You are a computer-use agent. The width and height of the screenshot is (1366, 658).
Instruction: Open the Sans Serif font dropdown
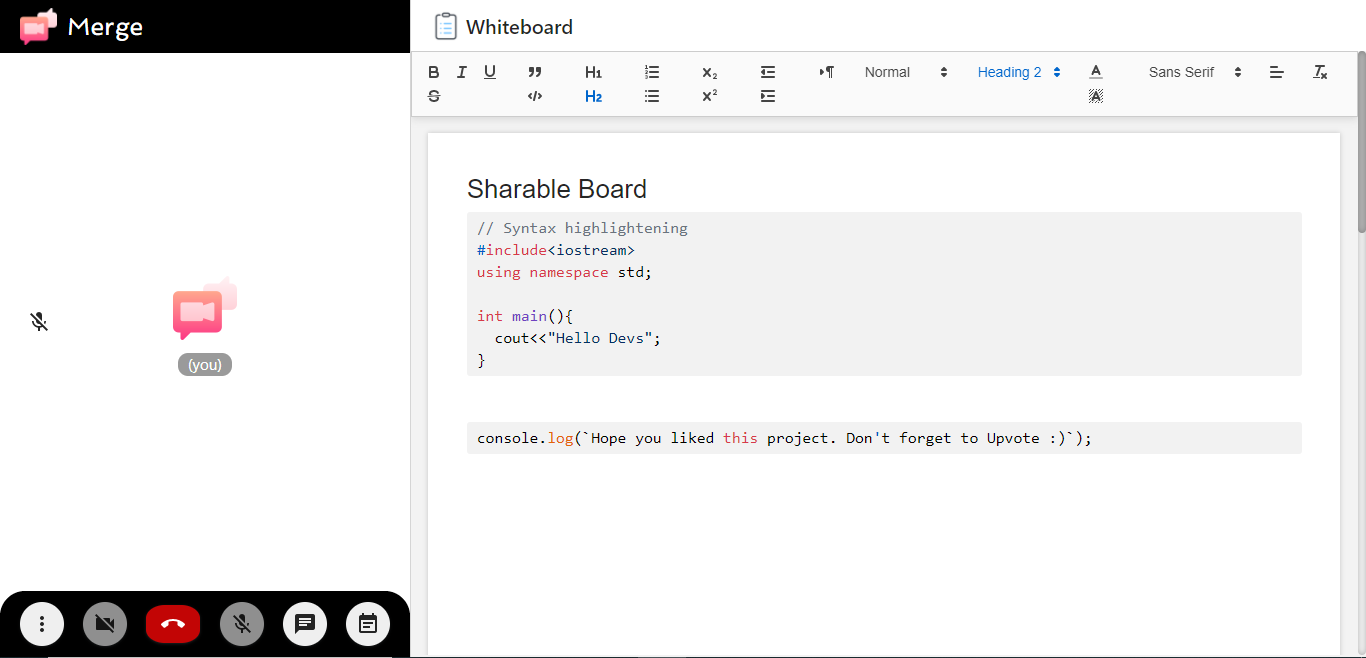click(x=1195, y=72)
